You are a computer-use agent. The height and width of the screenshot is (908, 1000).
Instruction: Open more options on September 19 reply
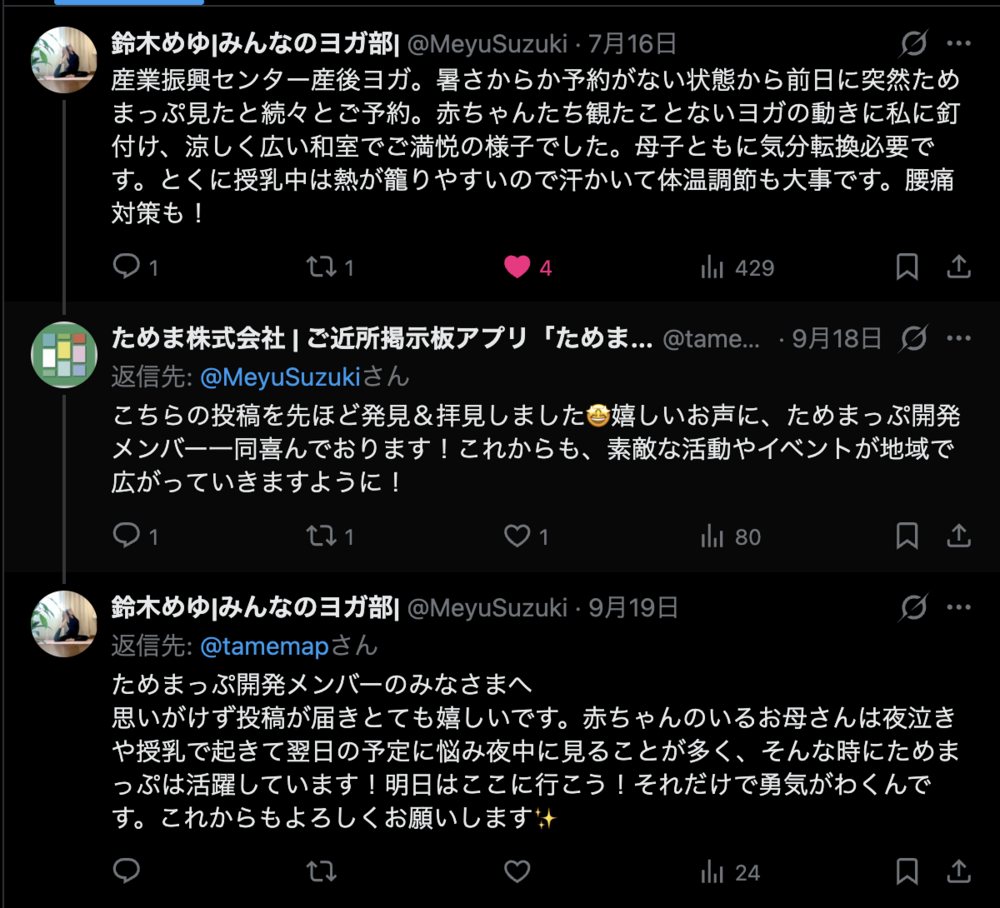[x=959, y=607]
